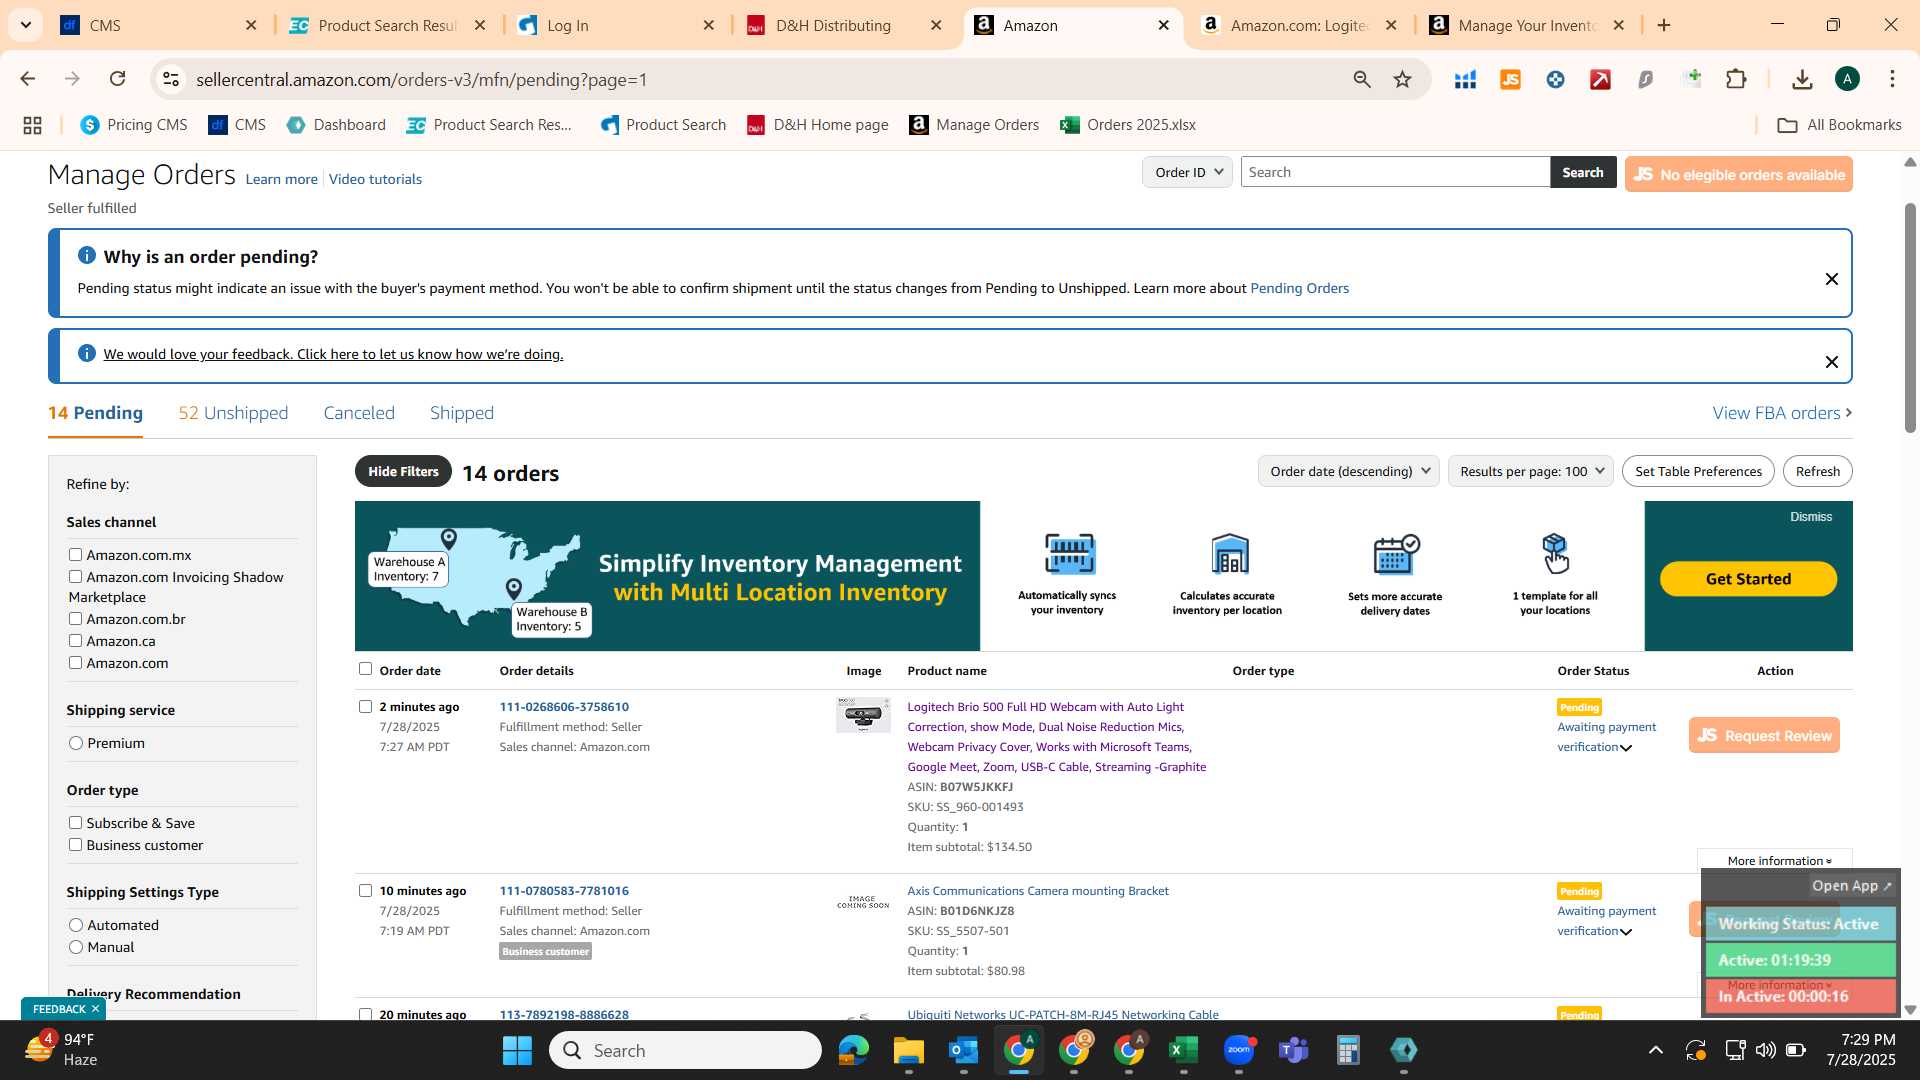
Task: Check the Amazon.com.br checkbox
Action: (75, 619)
